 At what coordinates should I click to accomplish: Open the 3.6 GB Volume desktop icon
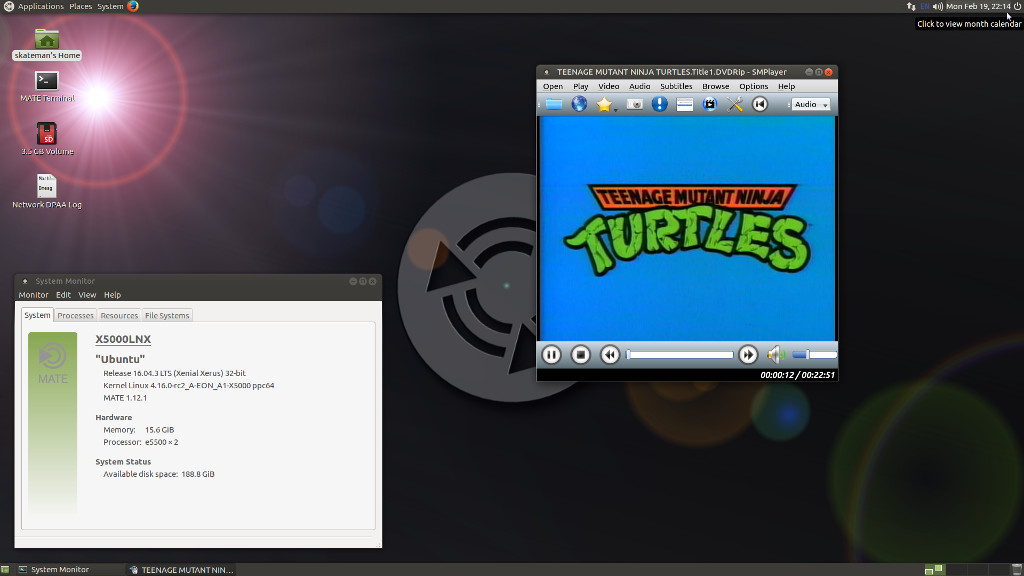(46, 139)
